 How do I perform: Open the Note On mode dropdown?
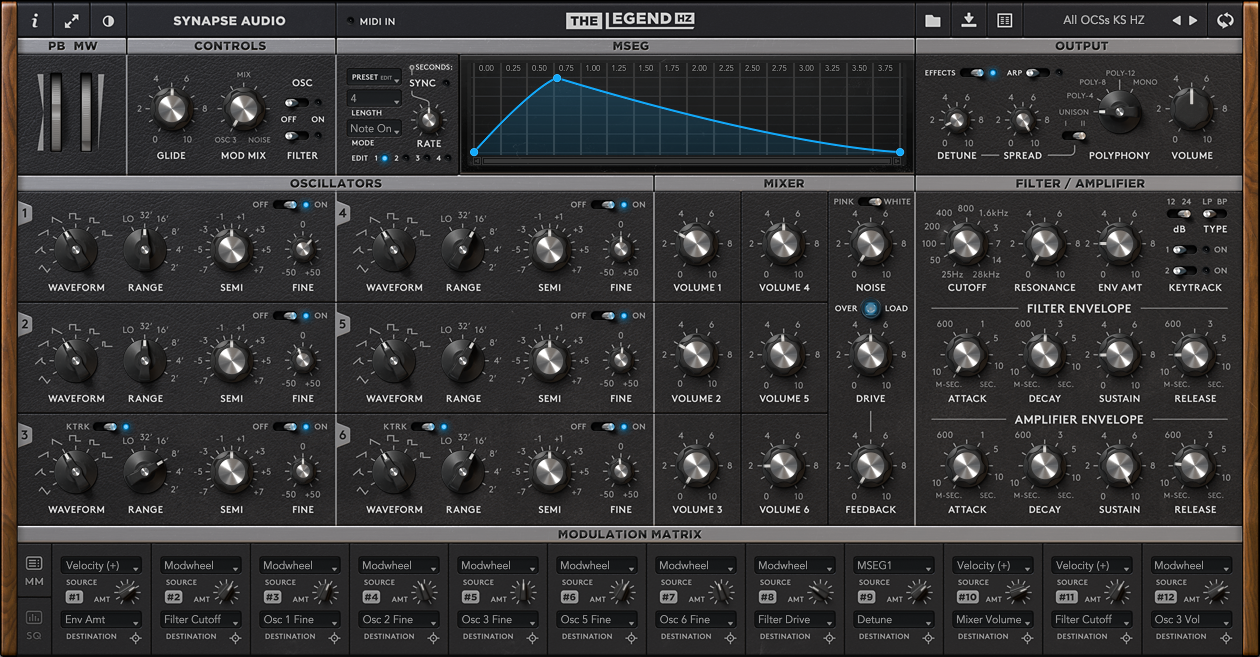[x=374, y=129]
